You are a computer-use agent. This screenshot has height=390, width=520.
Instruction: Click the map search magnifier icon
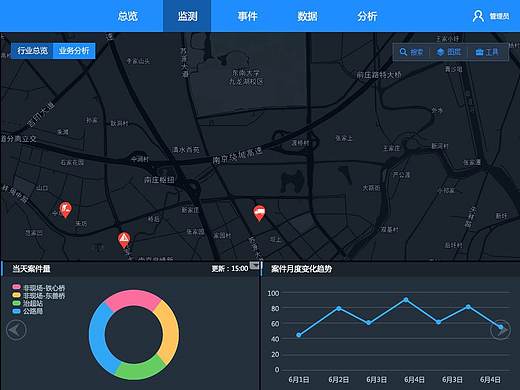pos(403,52)
